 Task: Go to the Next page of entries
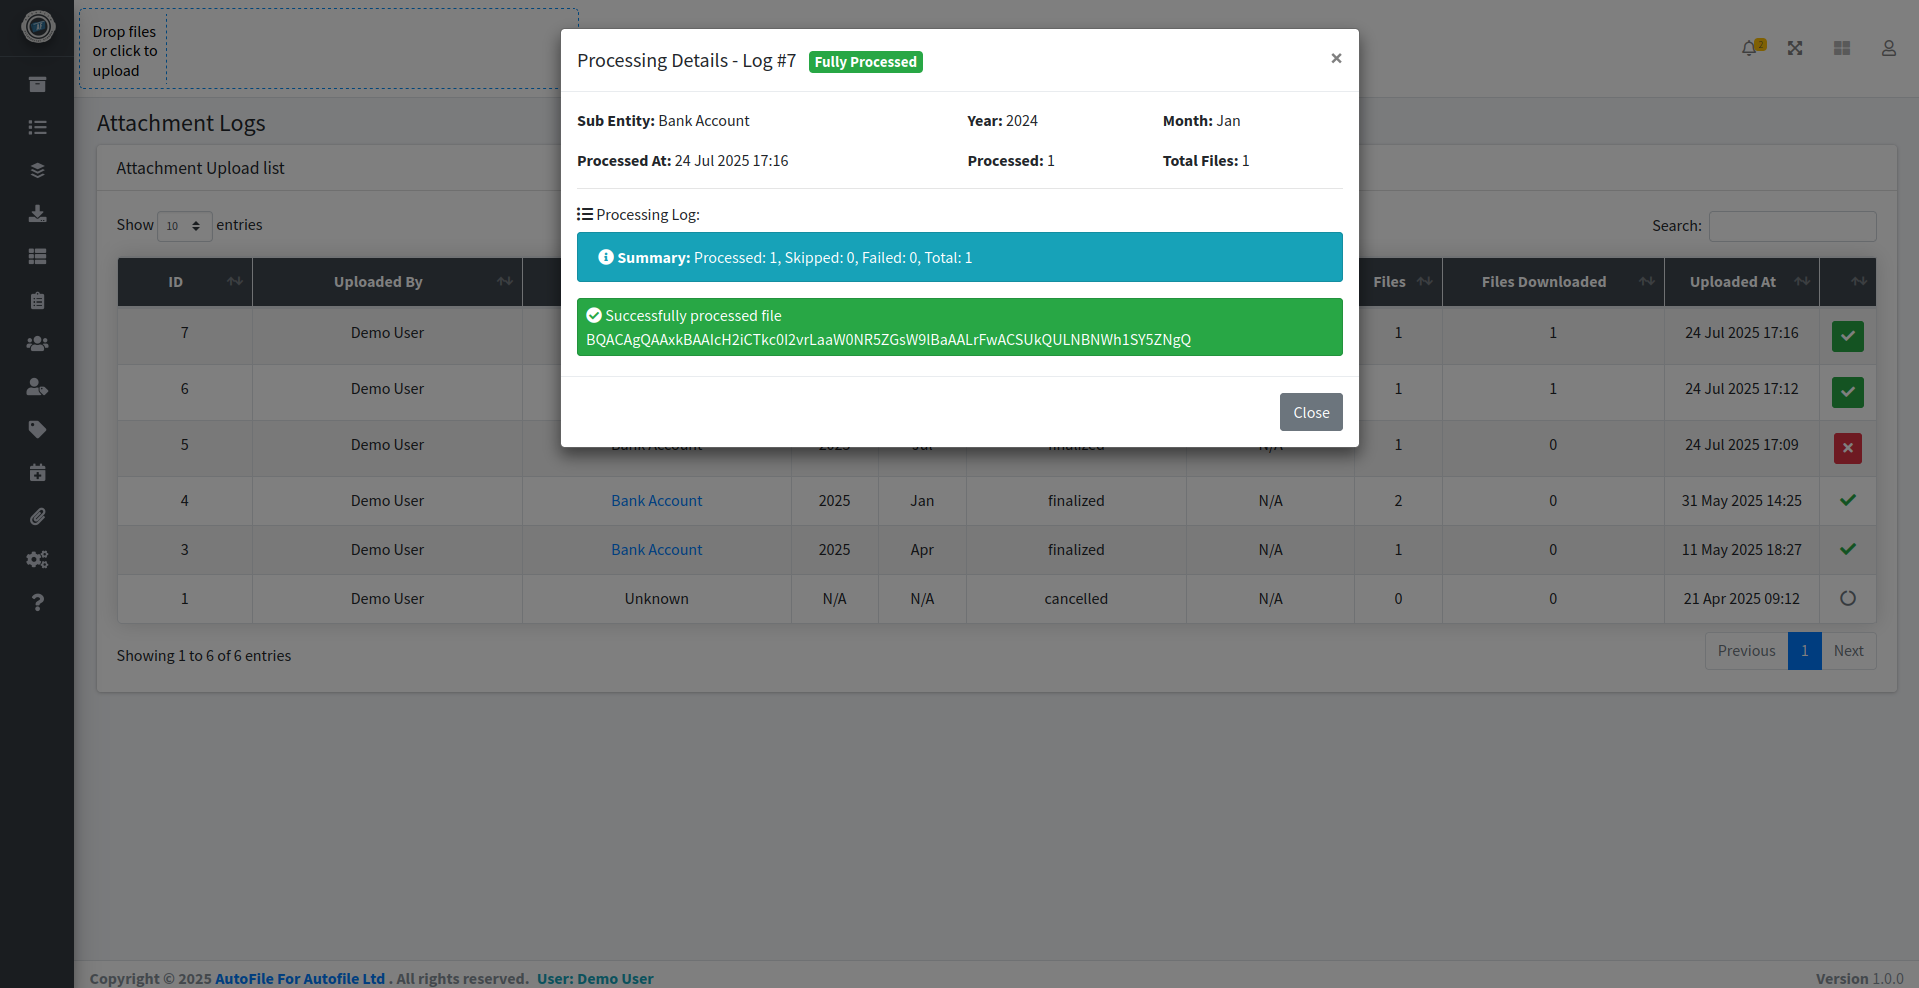point(1848,650)
